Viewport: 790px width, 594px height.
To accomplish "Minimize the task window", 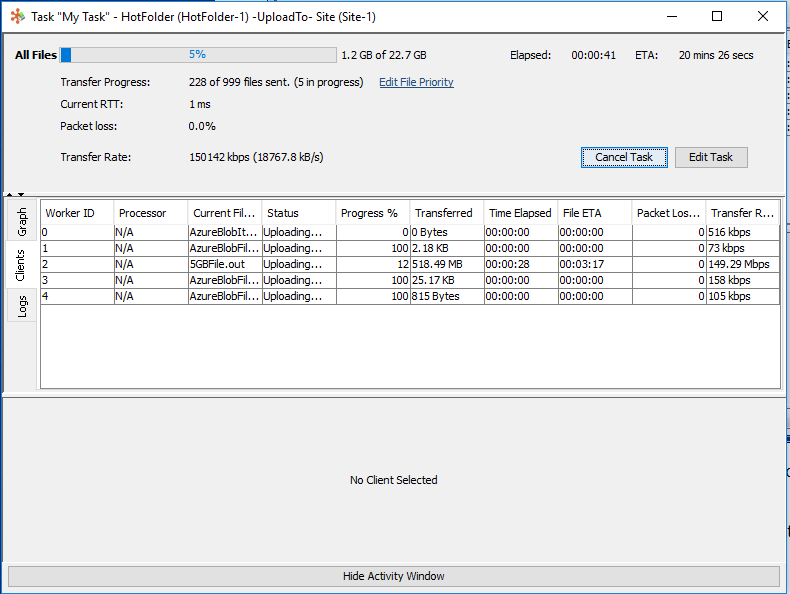I will (671, 16).
